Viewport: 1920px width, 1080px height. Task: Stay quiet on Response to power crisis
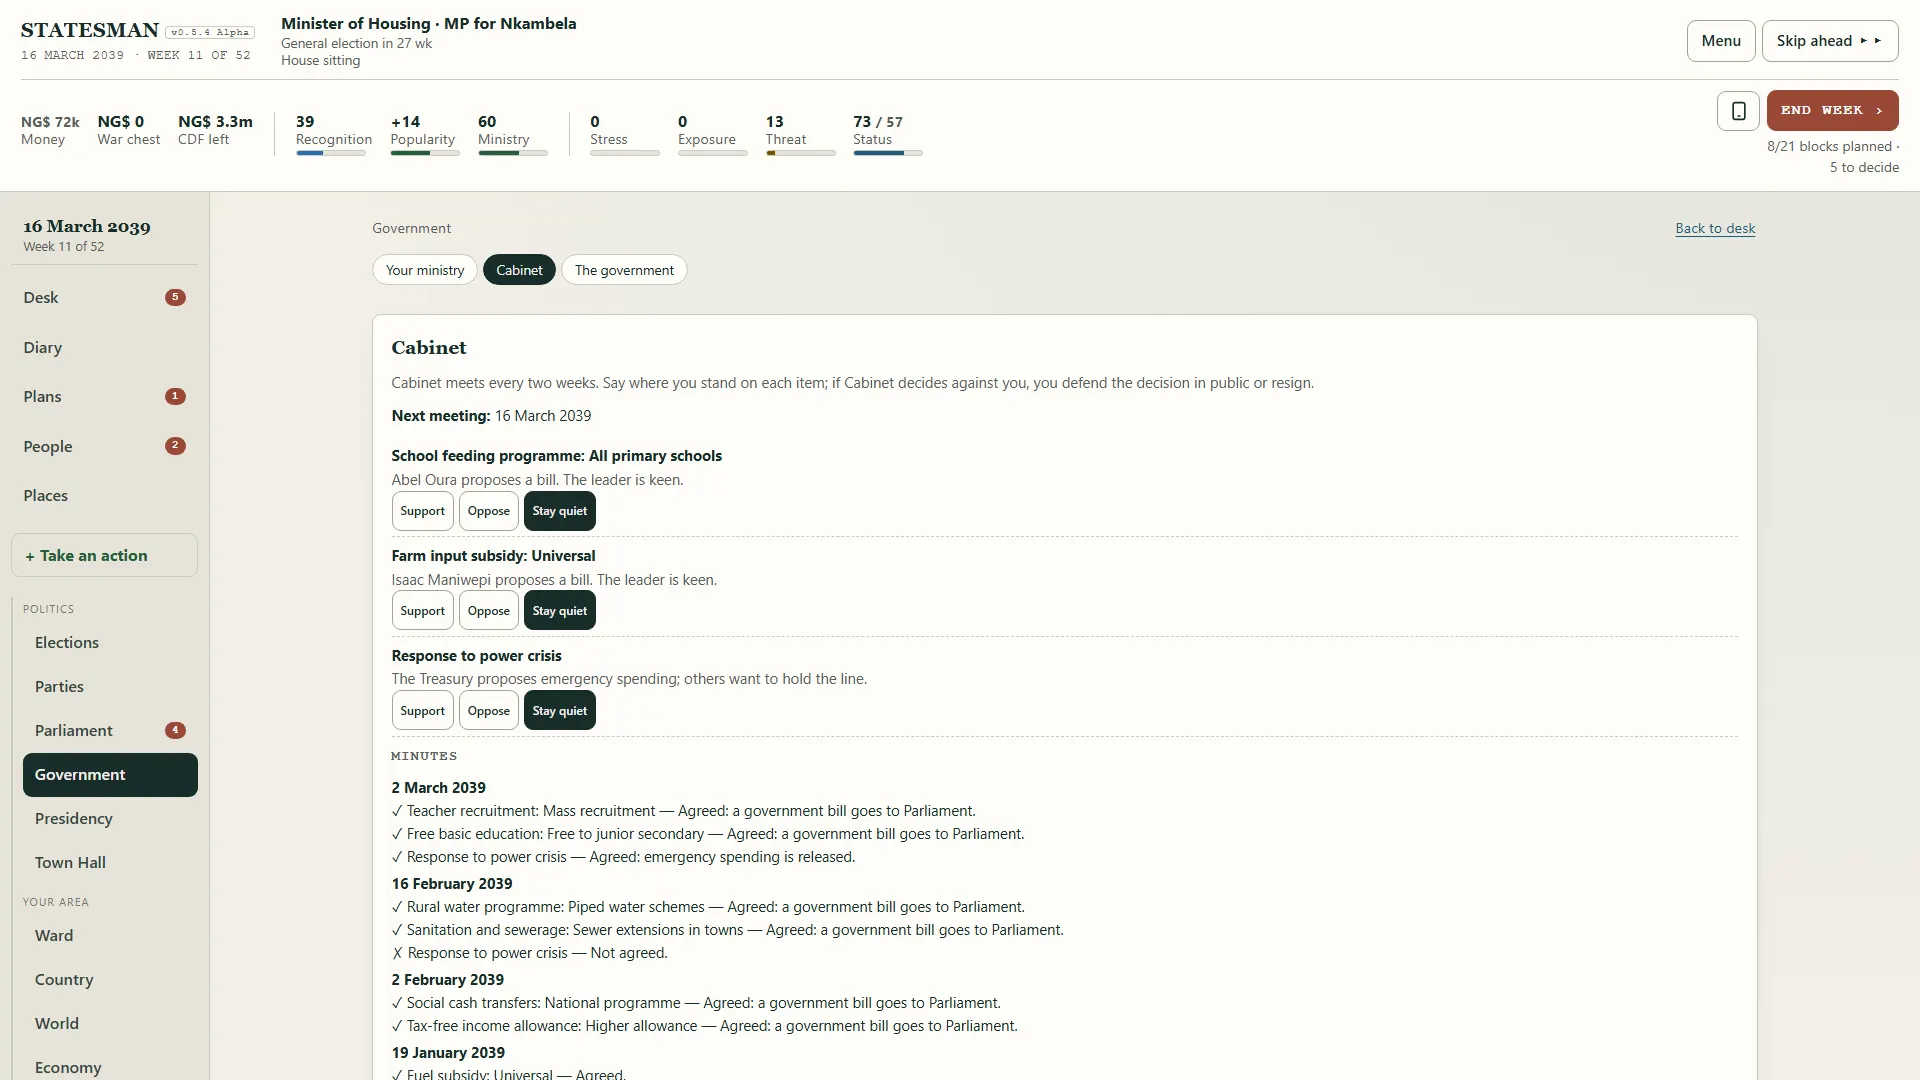(560, 711)
